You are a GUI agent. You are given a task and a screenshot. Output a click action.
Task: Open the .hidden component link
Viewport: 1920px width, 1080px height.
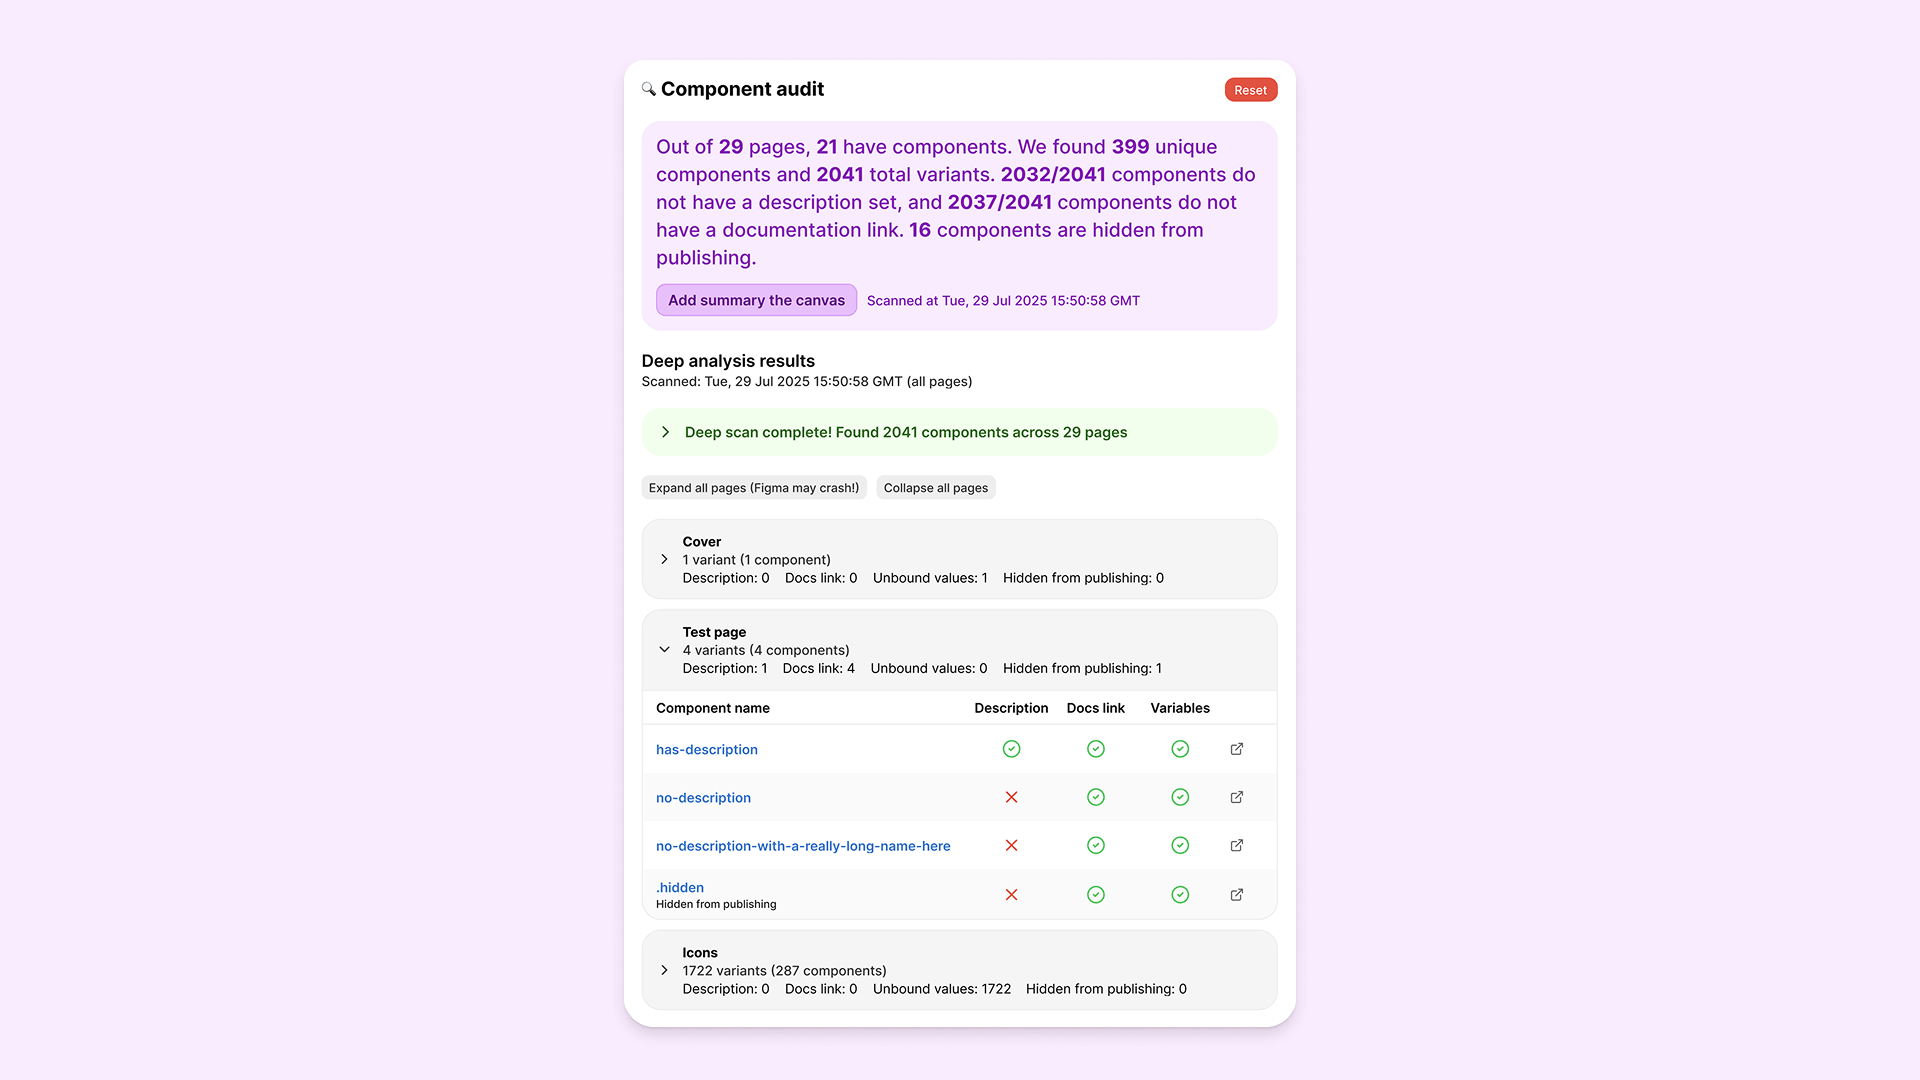tap(680, 887)
